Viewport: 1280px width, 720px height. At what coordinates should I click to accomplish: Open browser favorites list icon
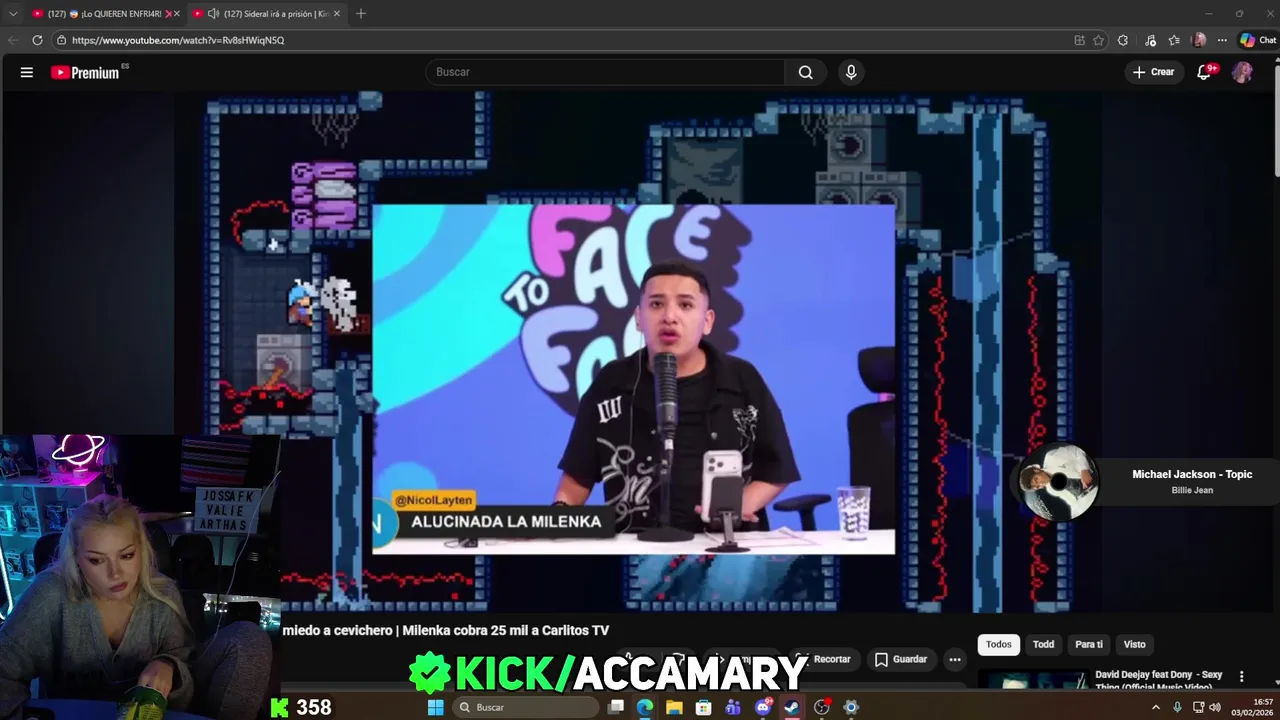(1174, 40)
